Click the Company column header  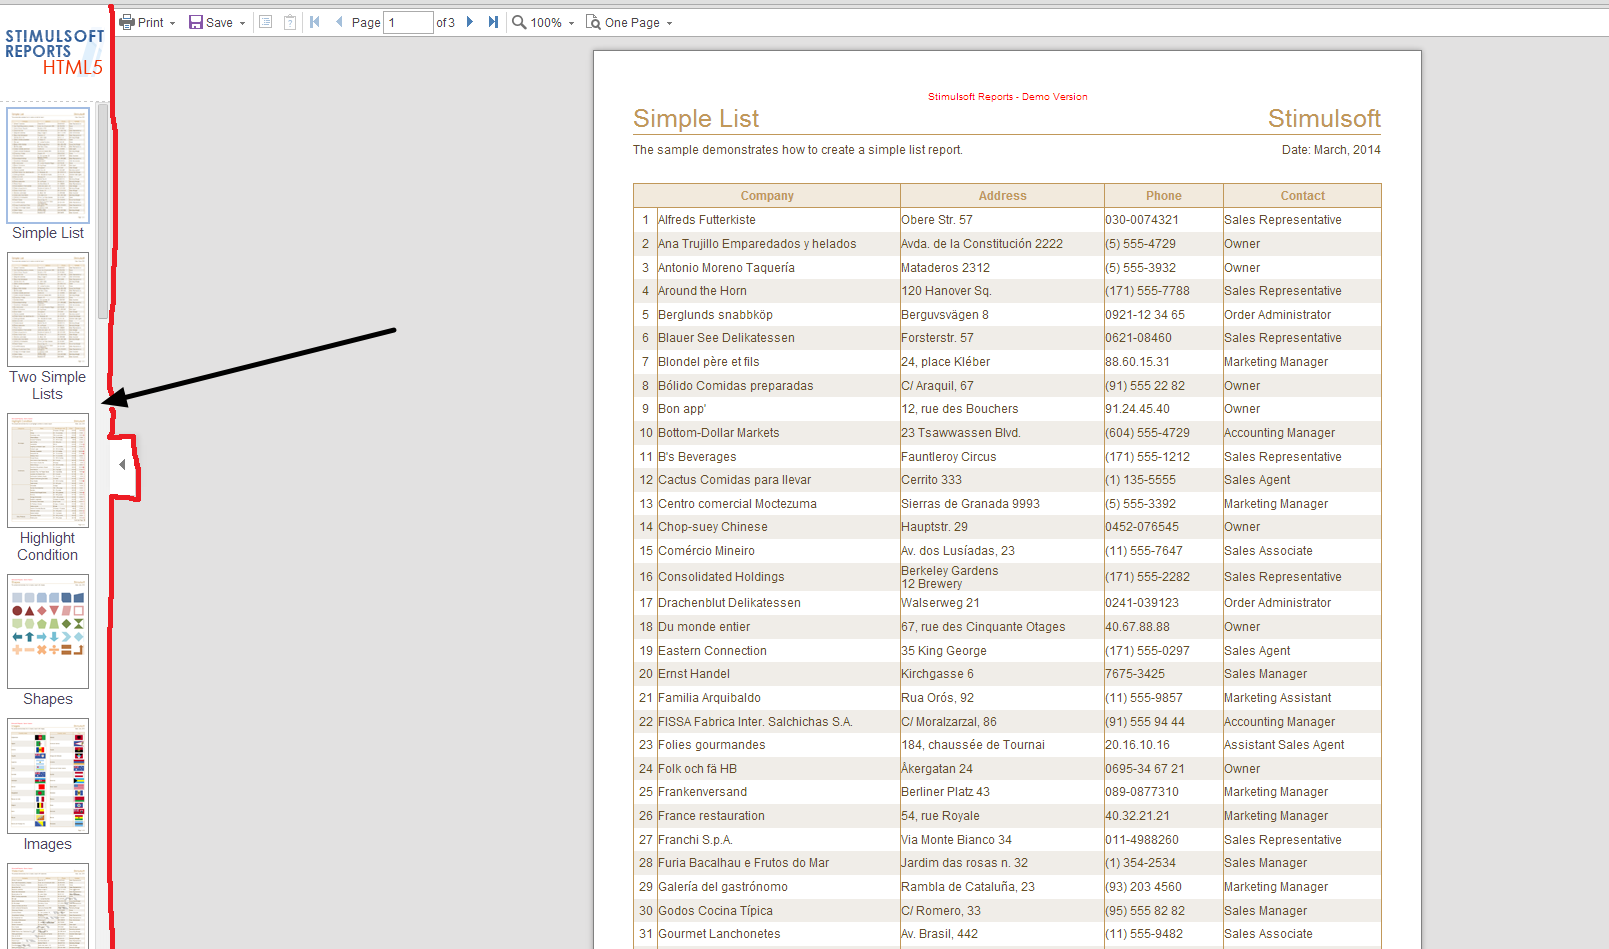pyautogui.click(x=767, y=196)
